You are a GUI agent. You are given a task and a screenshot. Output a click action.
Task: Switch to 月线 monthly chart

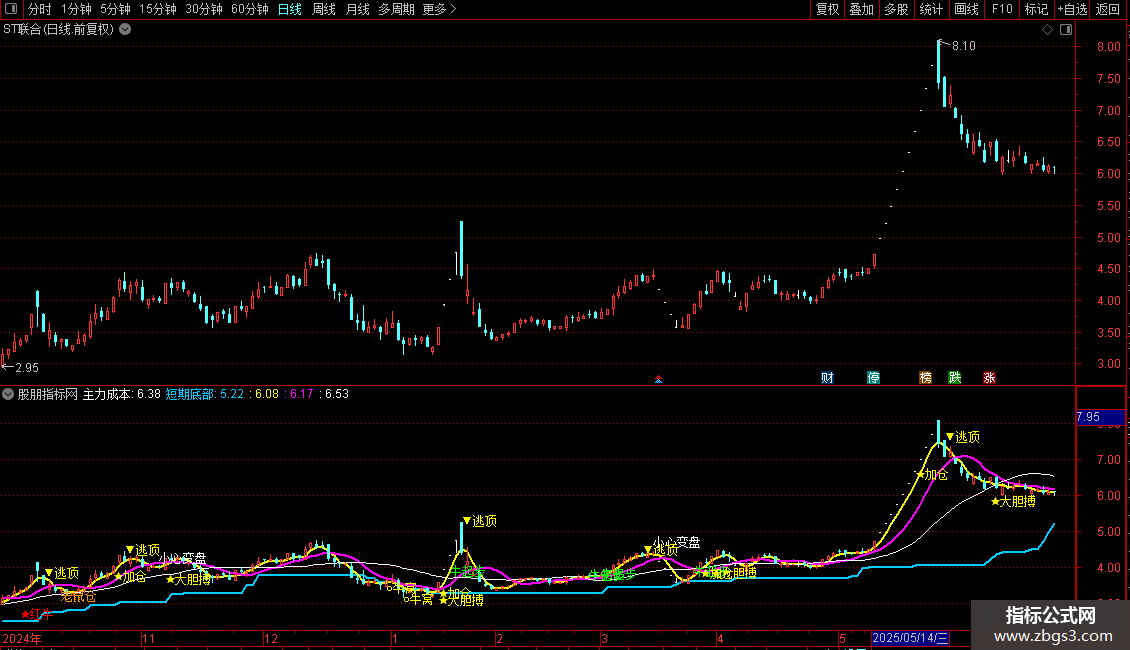click(357, 9)
